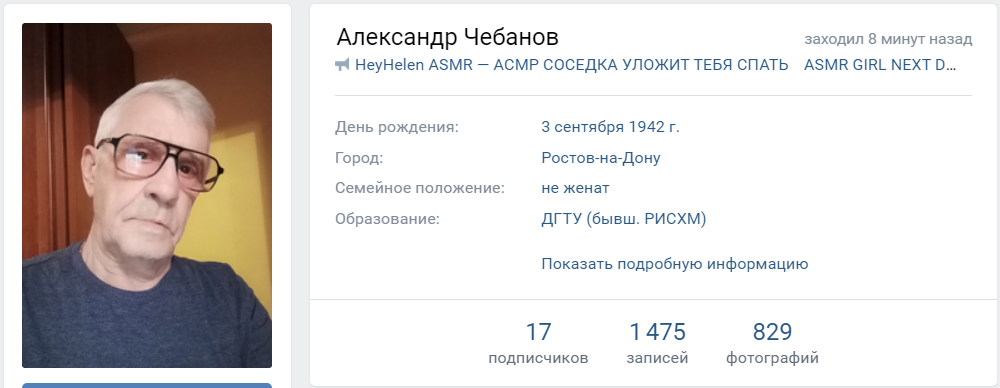1000x388 pixels.
Task: Open the '1942 г.' birth year link
Action: (654, 127)
